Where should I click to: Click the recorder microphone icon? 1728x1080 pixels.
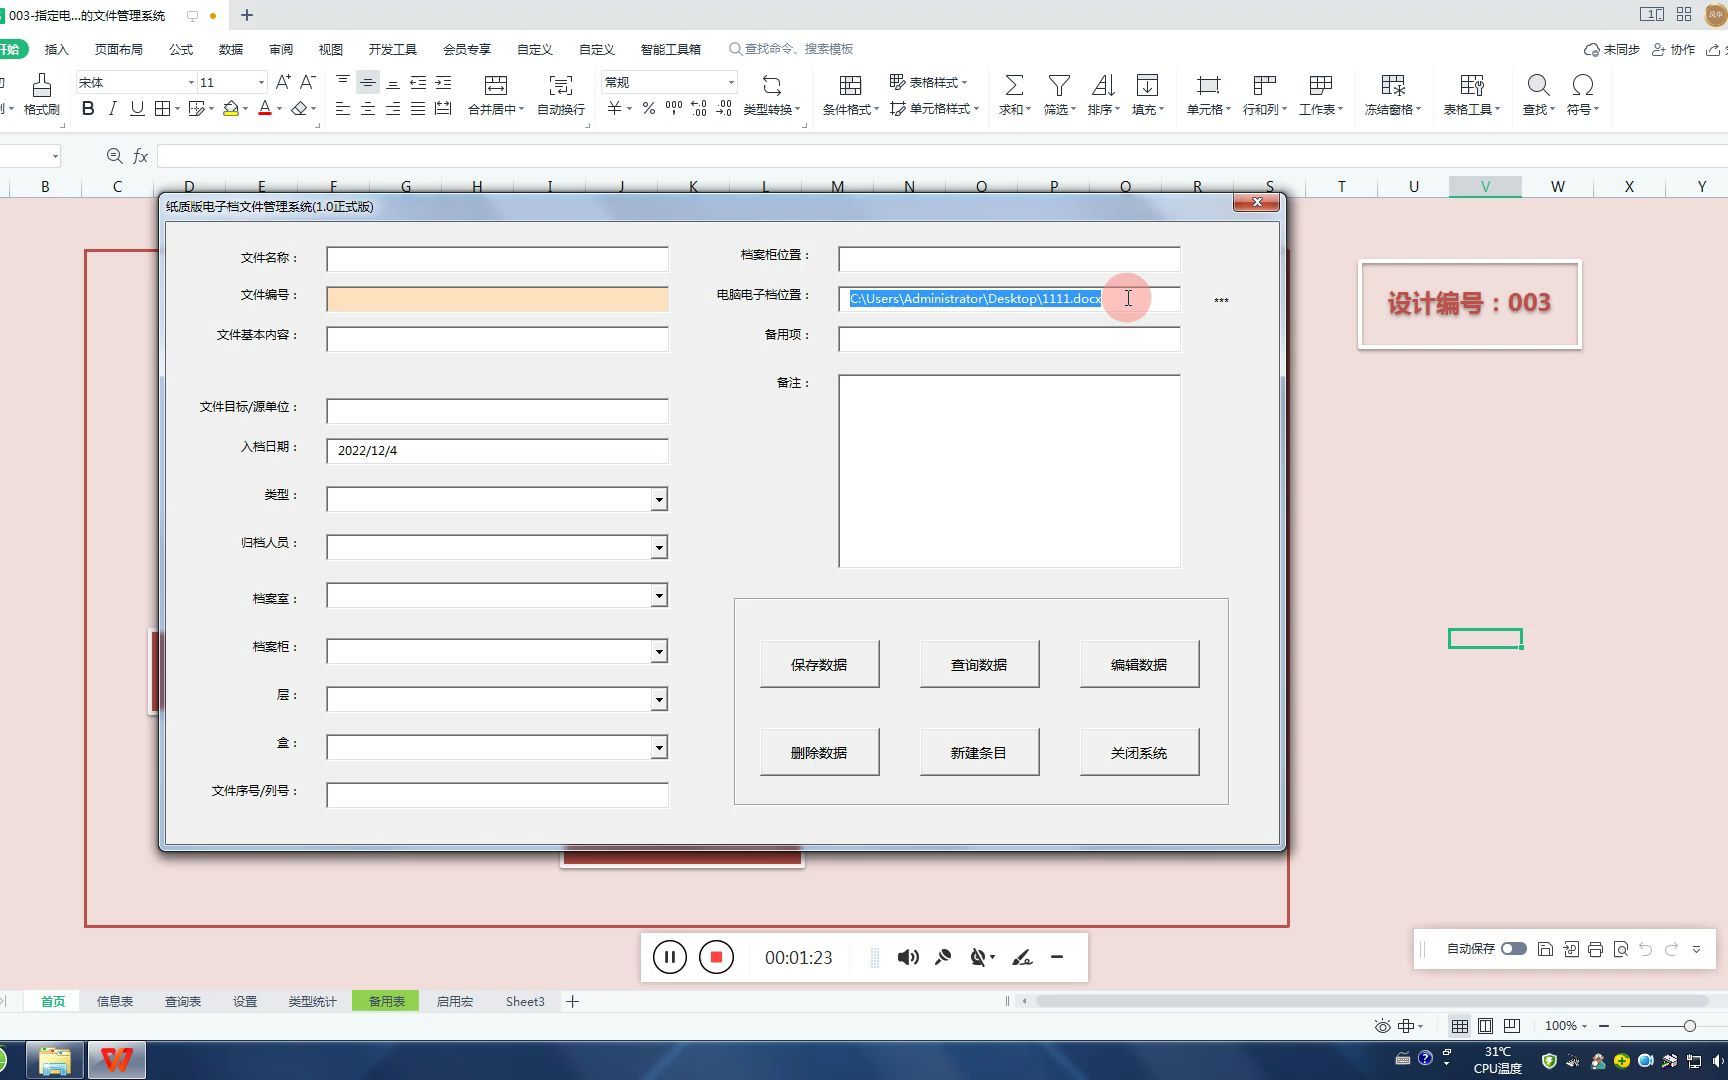tap(943, 957)
